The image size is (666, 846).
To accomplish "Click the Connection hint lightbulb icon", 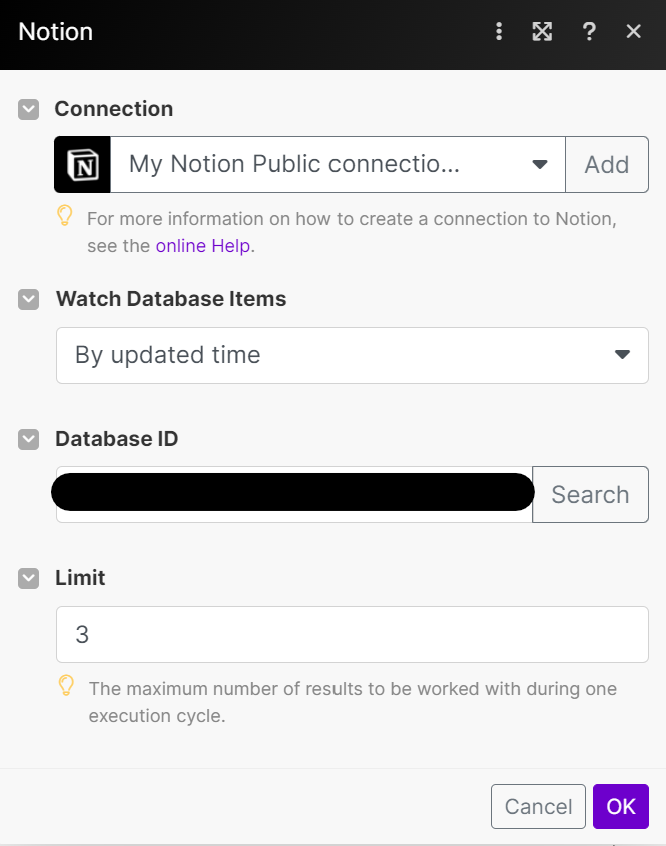I will 65,215.
